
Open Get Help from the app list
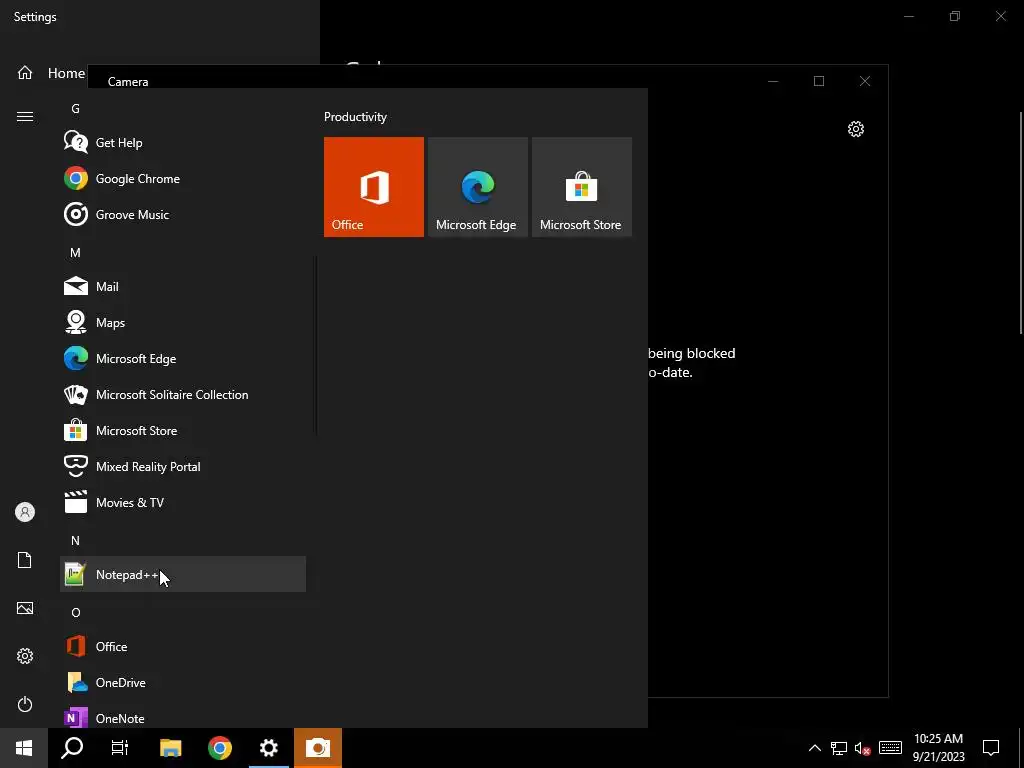[x=183, y=142]
